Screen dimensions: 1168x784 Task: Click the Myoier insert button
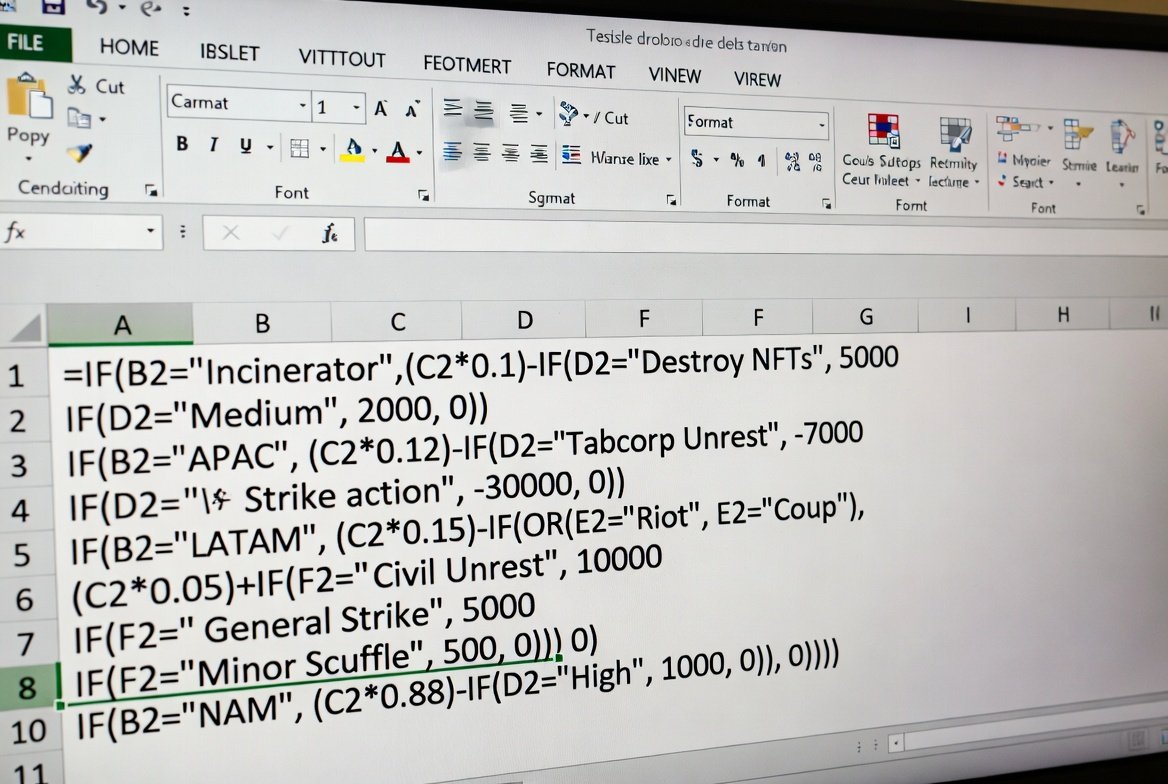1024,160
